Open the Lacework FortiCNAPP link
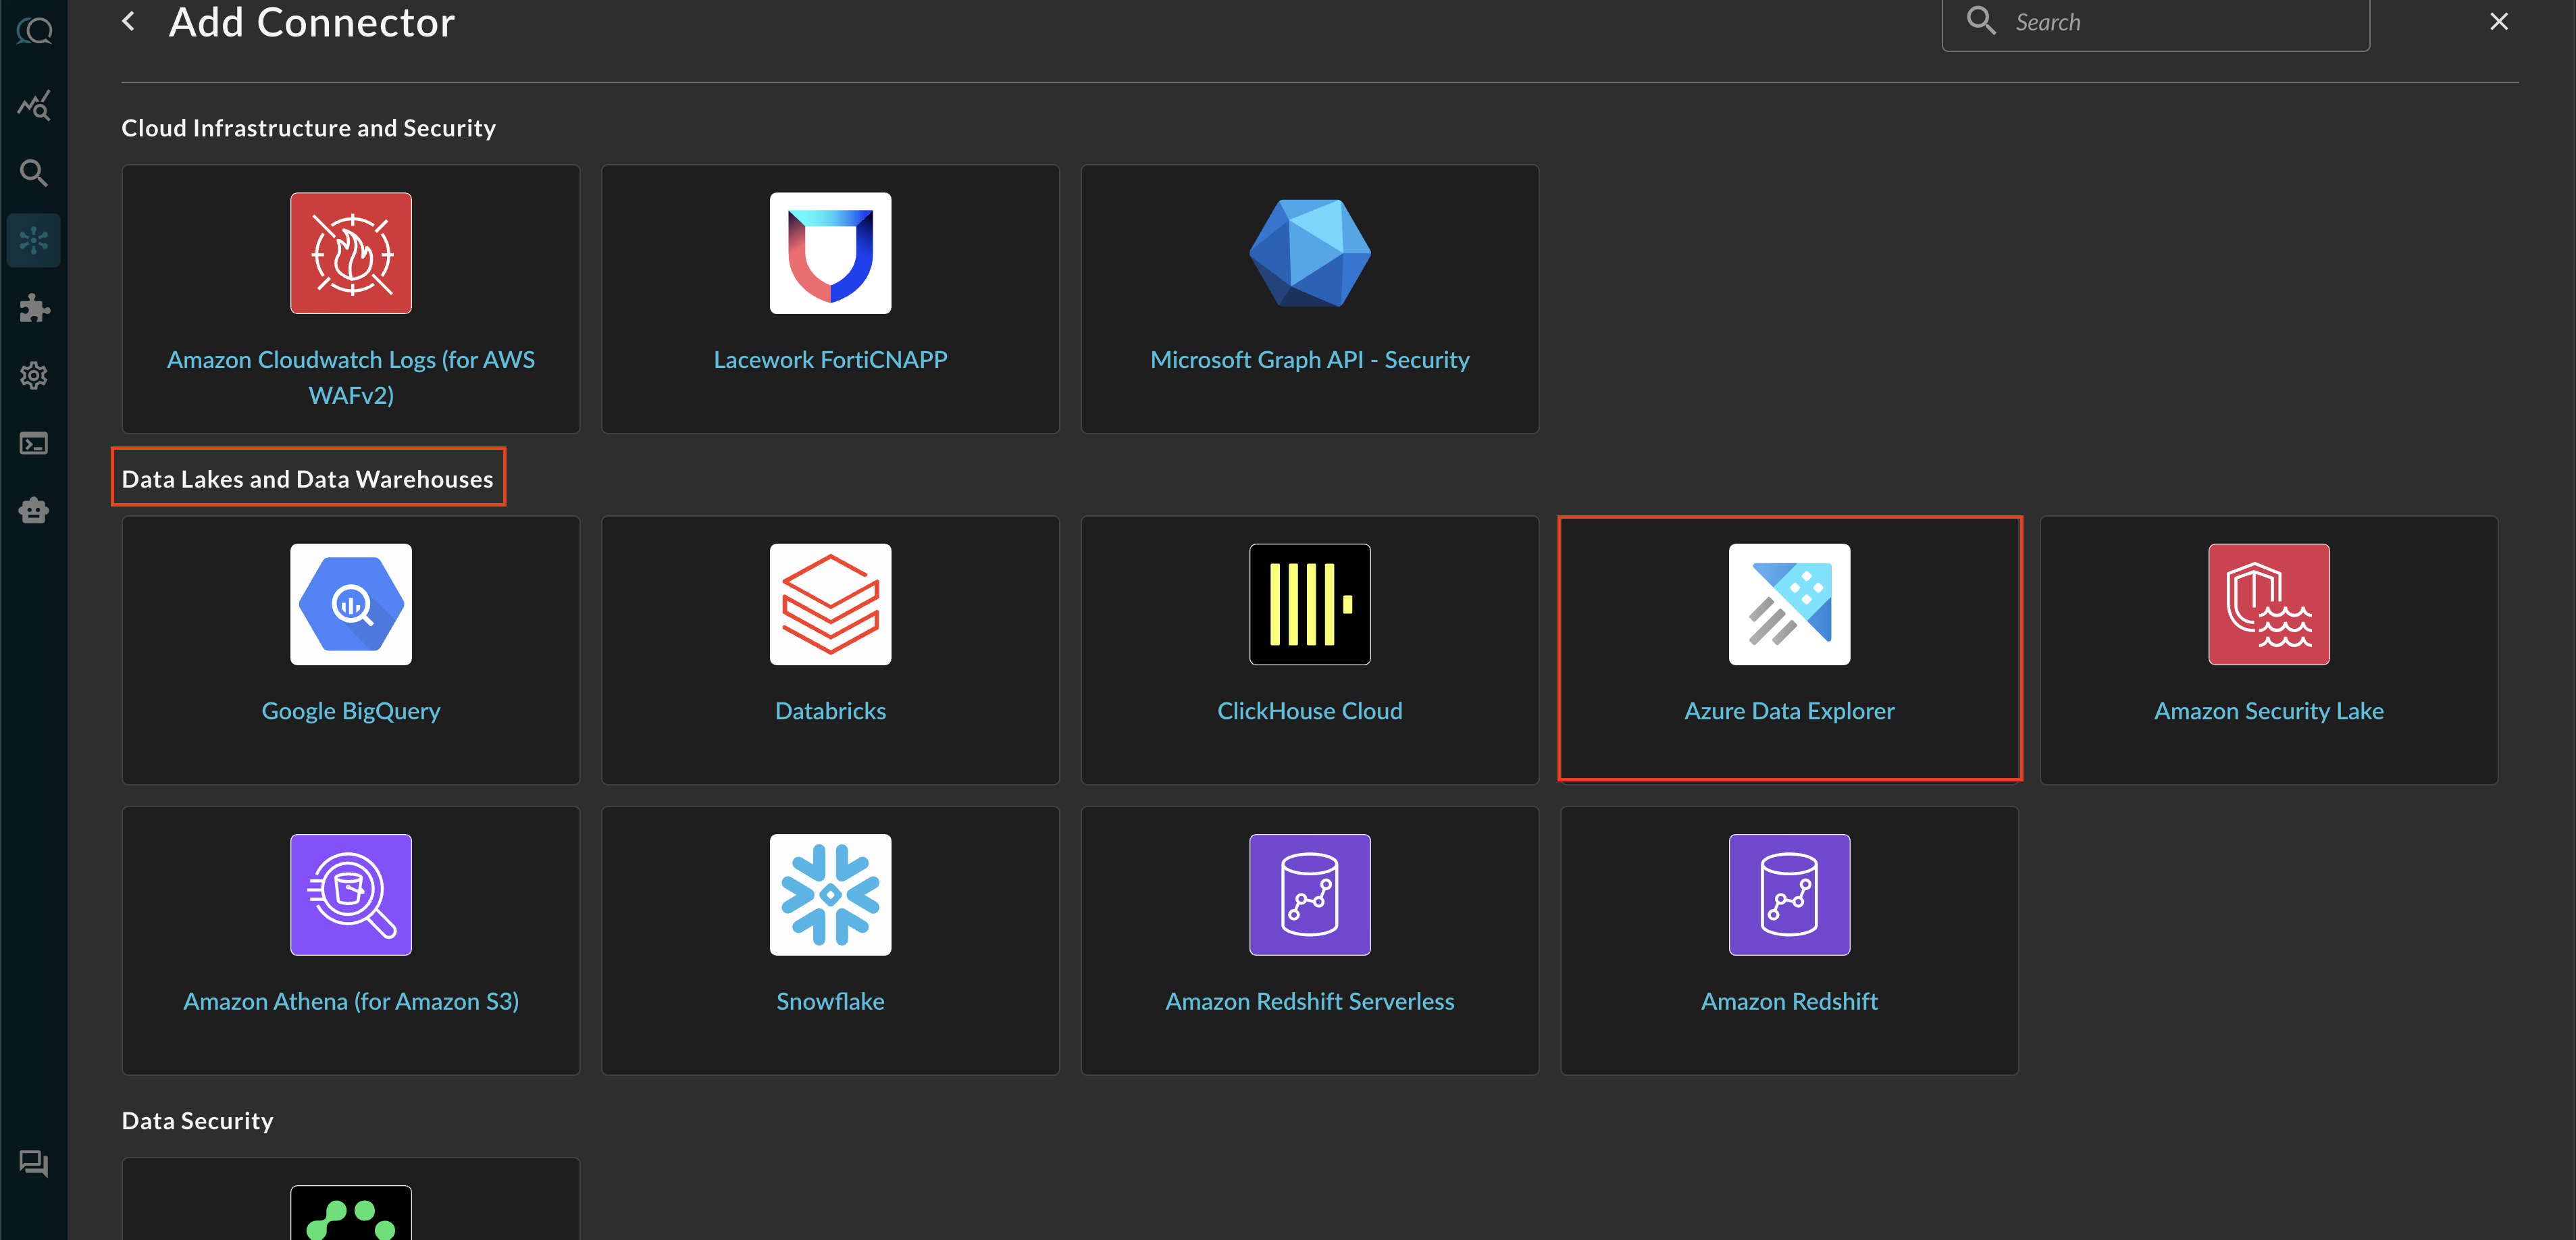The height and width of the screenshot is (1240, 2576). point(830,360)
